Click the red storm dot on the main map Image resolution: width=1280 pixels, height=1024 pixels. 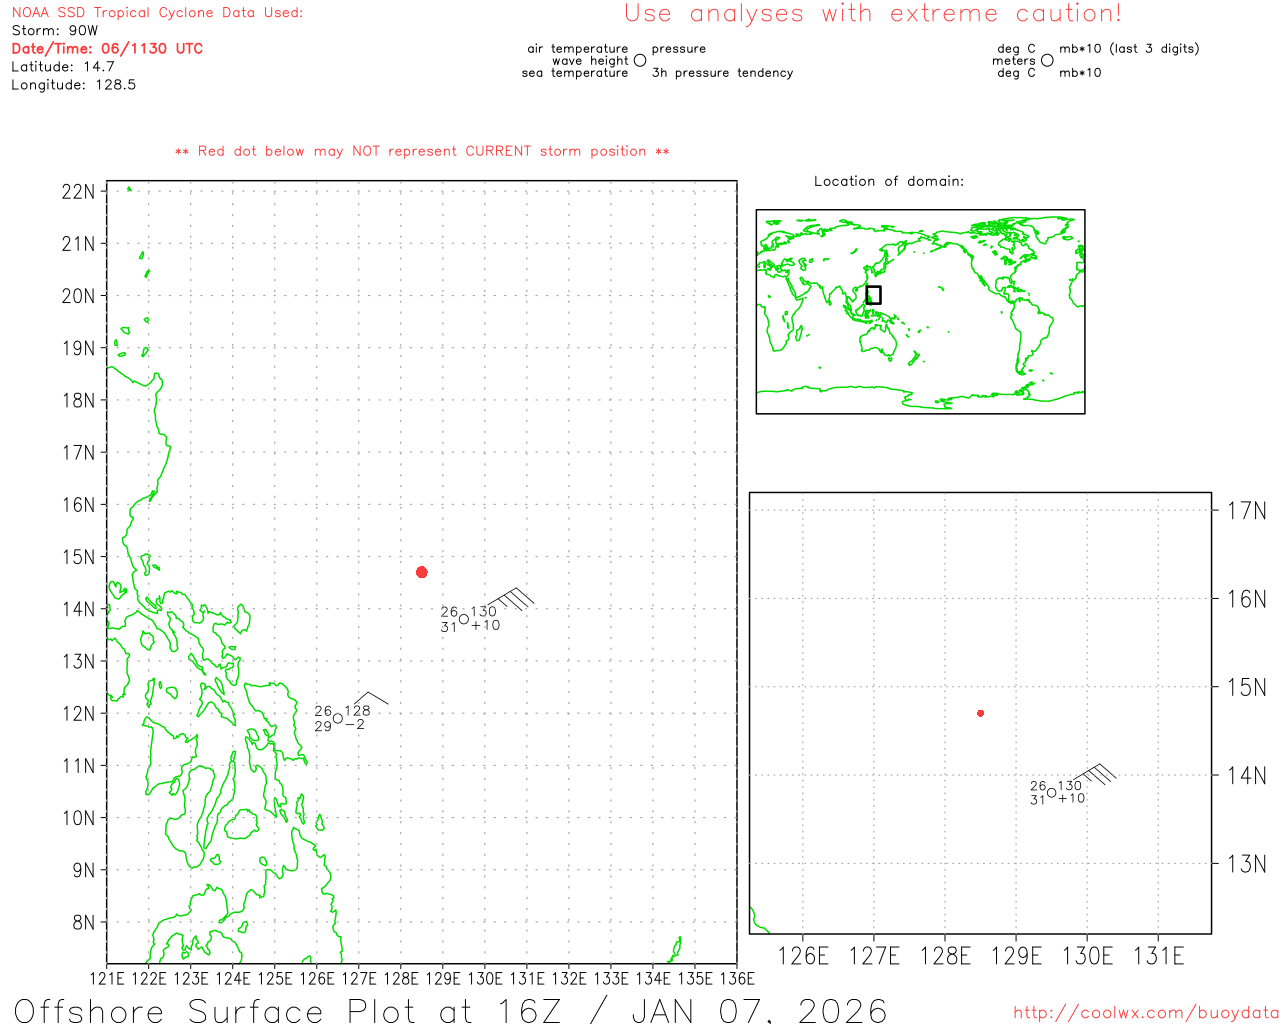pos(422,572)
